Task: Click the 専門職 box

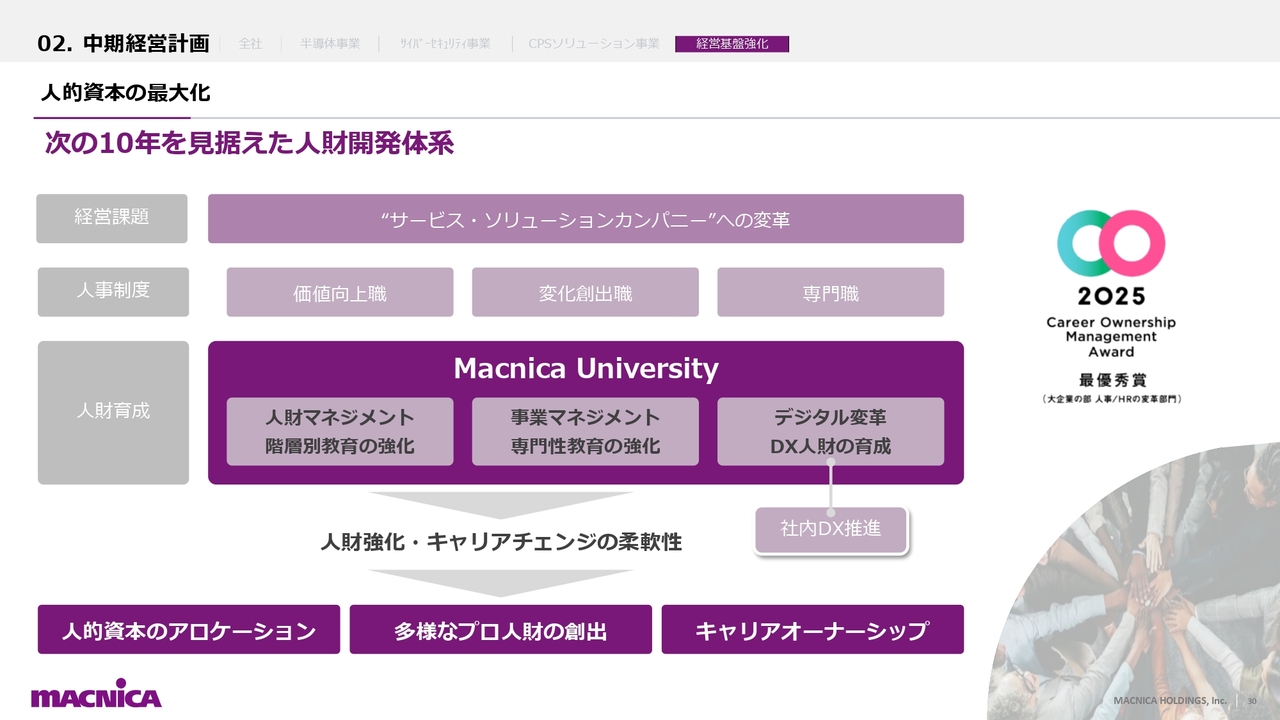Action: point(830,293)
